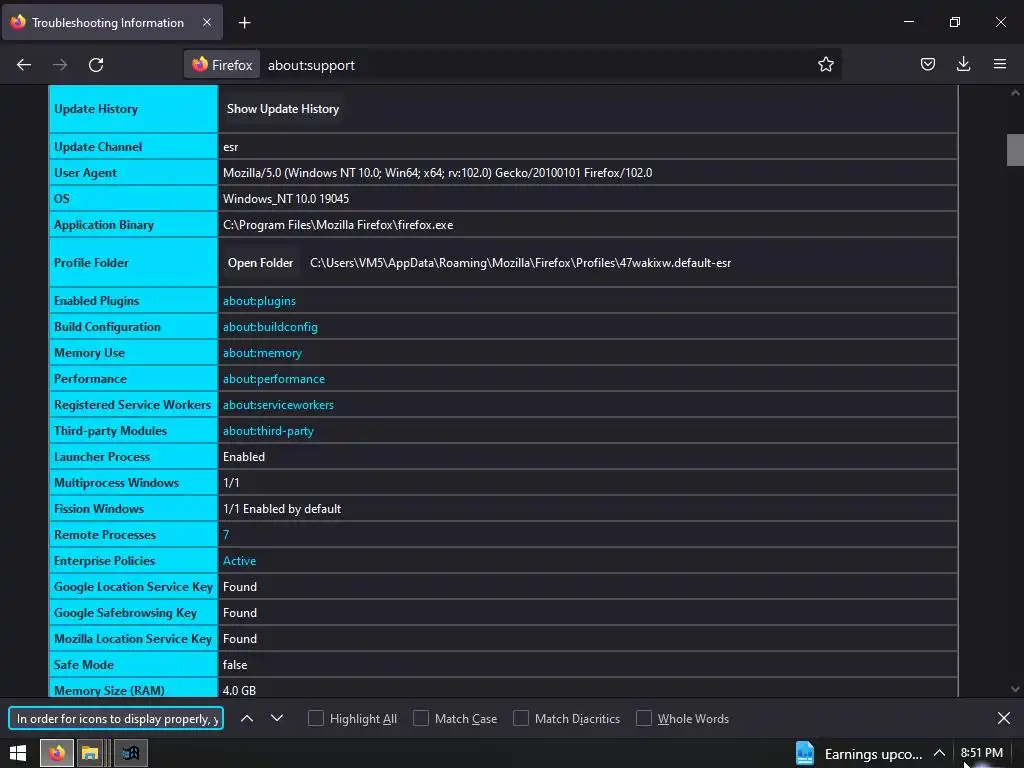Screen dimensions: 1024x768
Task: Click the Firefox identity badge in address bar
Action: [x=222, y=65]
